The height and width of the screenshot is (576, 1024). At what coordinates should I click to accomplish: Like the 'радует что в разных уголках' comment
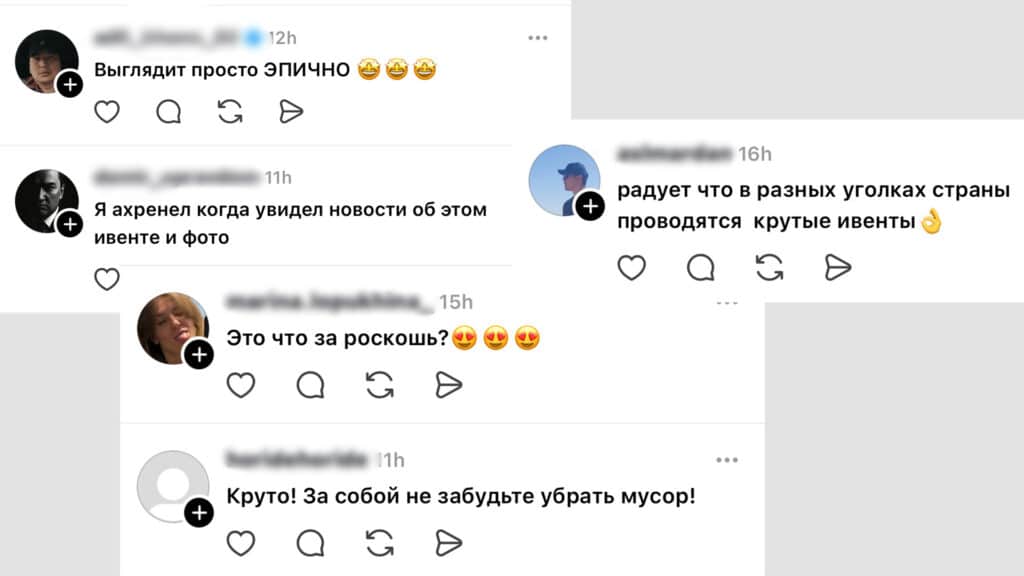632,267
